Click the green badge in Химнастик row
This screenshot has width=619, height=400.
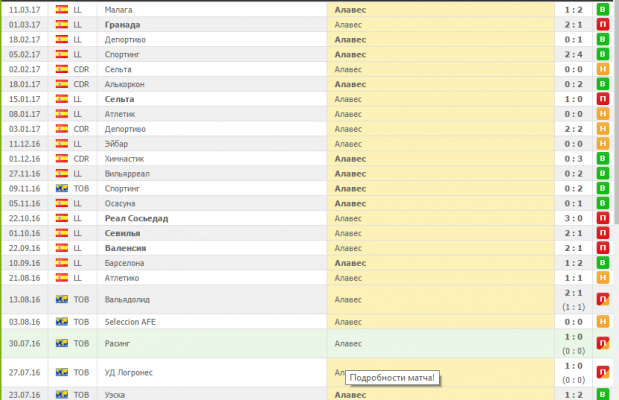pos(603,158)
